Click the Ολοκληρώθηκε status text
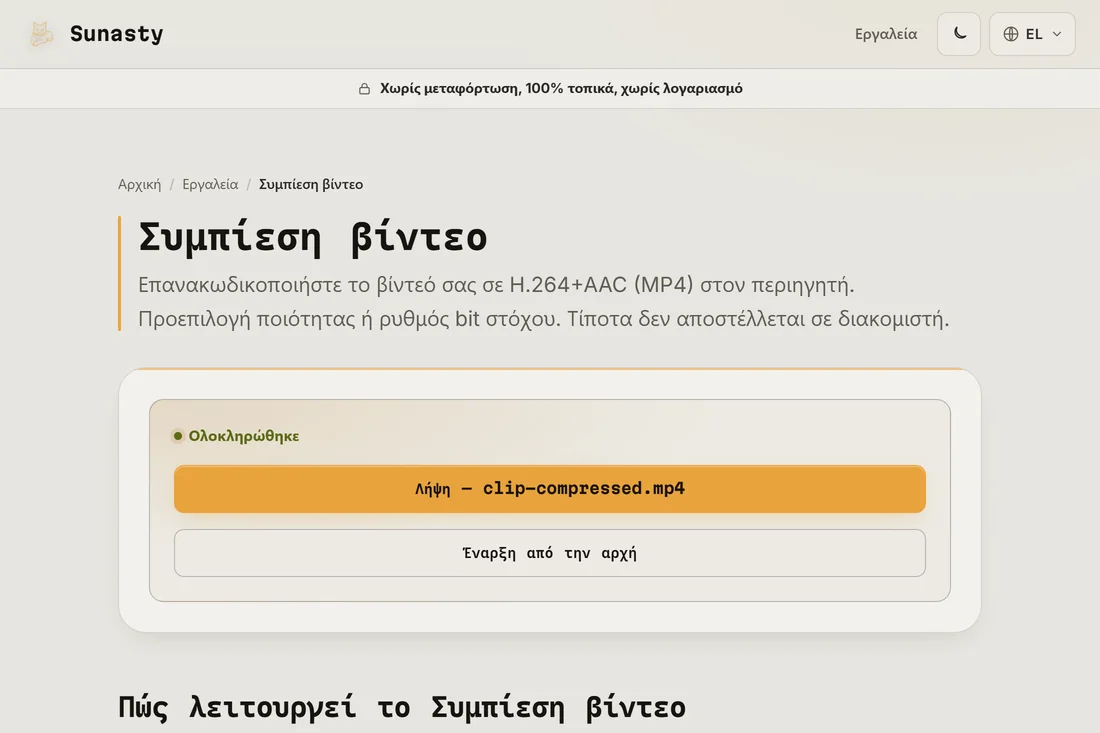1100x733 pixels. coord(243,436)
